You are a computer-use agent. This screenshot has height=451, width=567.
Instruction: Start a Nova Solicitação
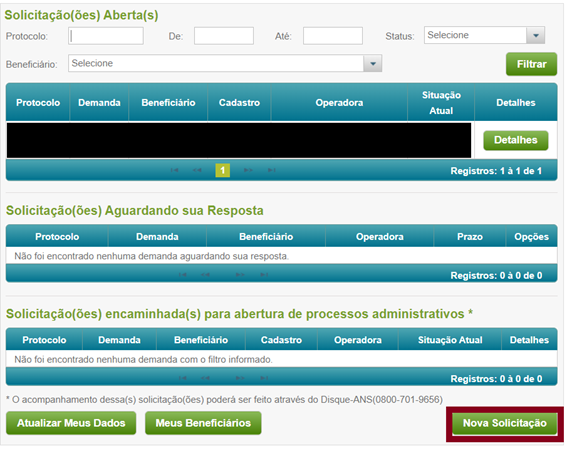tap(504, 423)
